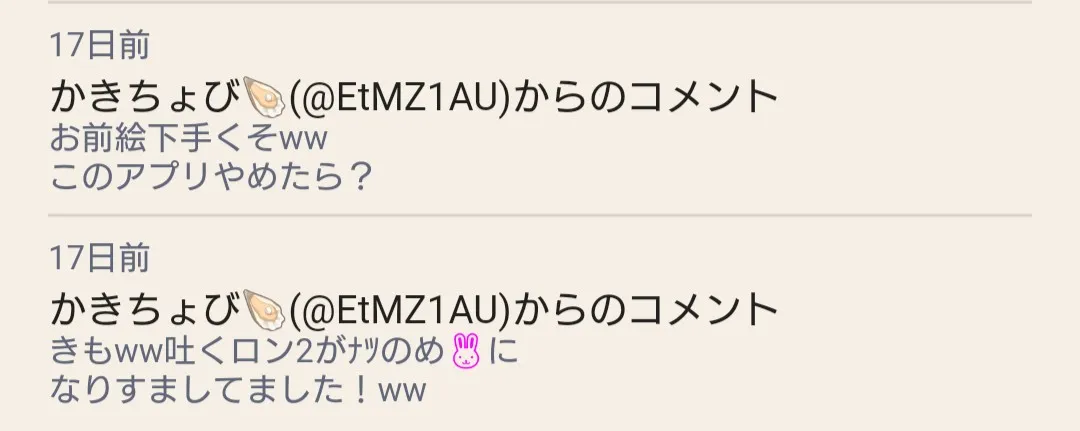Tap the second かきちょび username
The height and width of the screenshot is (431, 1080).
click(146, 310)
